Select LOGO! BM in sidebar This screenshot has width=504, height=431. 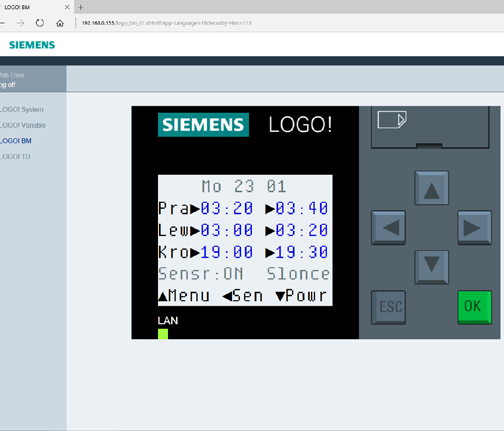click(x=16, y=141)
